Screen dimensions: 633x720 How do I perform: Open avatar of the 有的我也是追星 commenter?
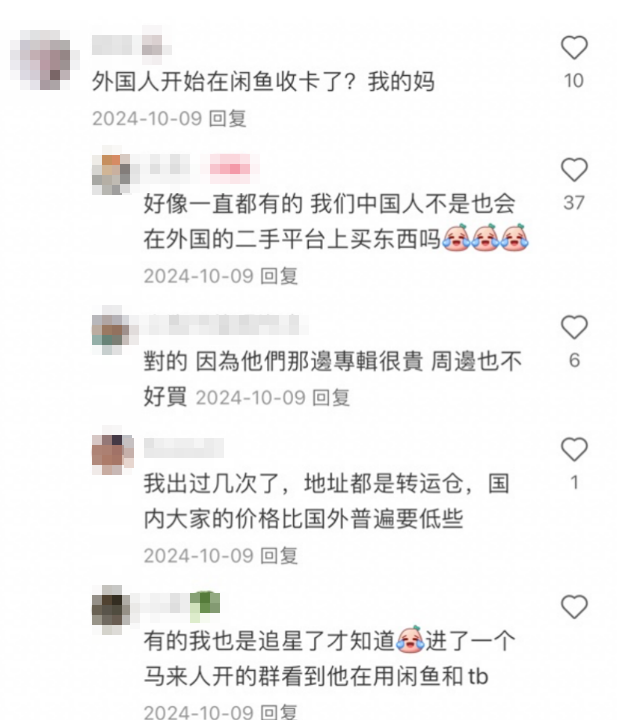111,611
